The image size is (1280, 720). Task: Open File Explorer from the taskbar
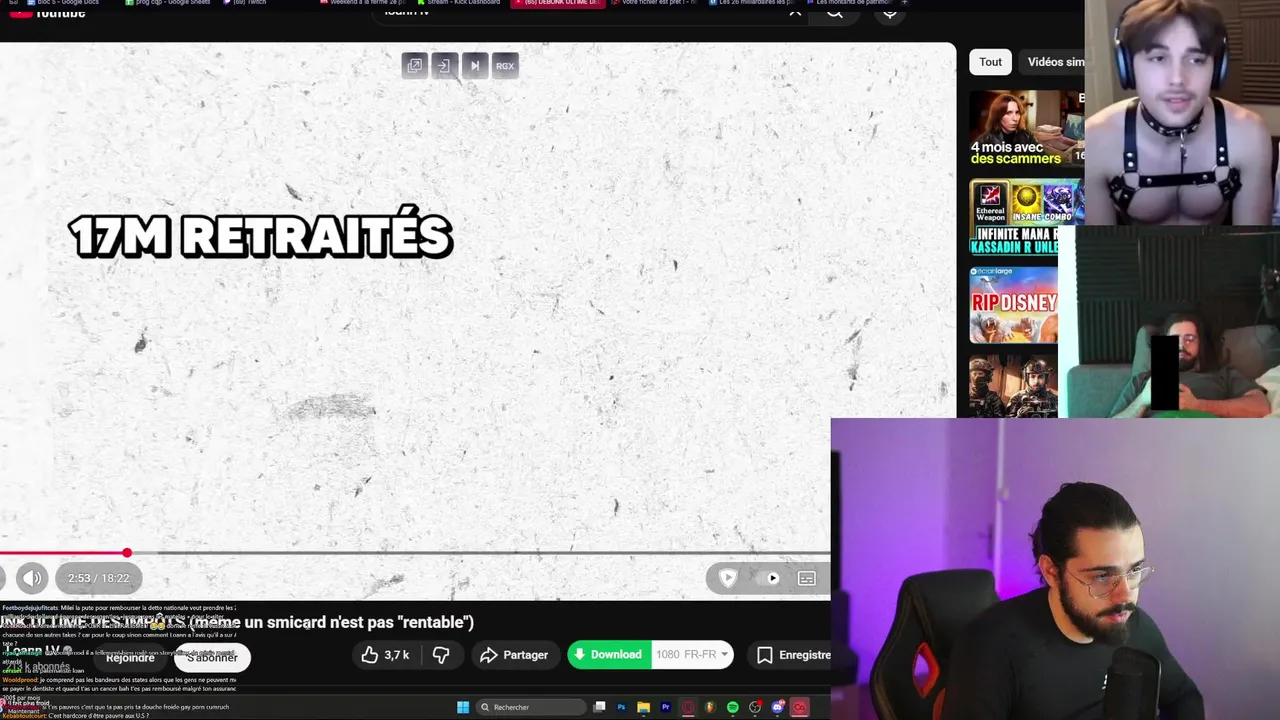[x=643, y=707]
